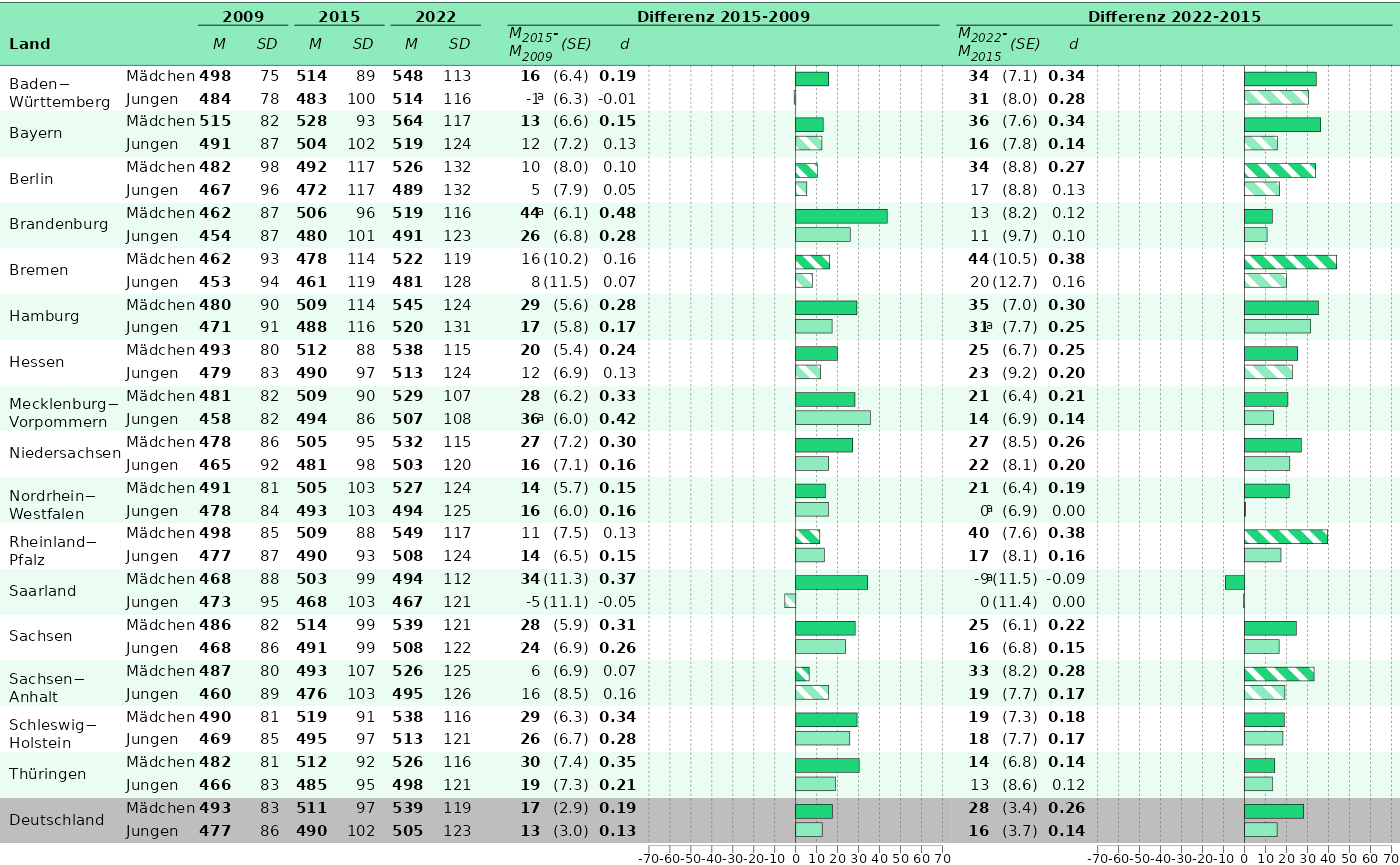Image resolution: width=1400 pixels, height=865 pixels.
Task: Select the Mecklenburg-Vorpommern state label
Action: click(x=64, y=413)
